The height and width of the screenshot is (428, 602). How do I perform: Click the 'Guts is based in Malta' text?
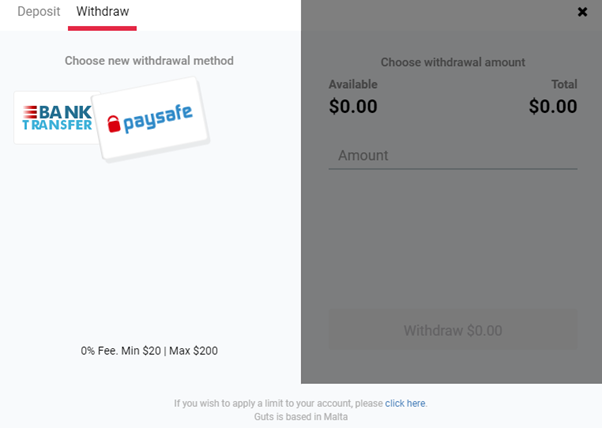300,417
